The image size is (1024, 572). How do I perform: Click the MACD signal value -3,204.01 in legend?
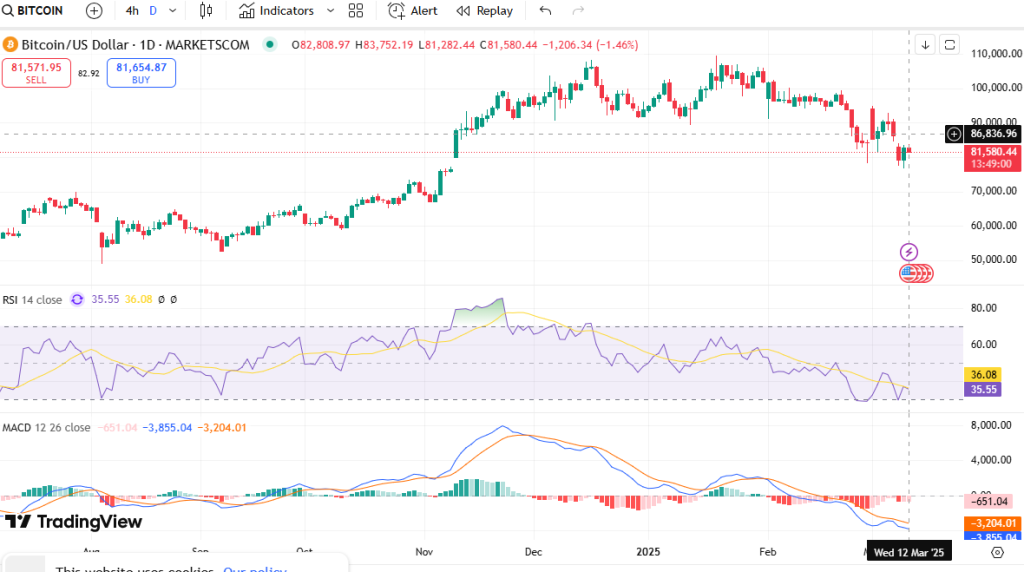(222, 428)
